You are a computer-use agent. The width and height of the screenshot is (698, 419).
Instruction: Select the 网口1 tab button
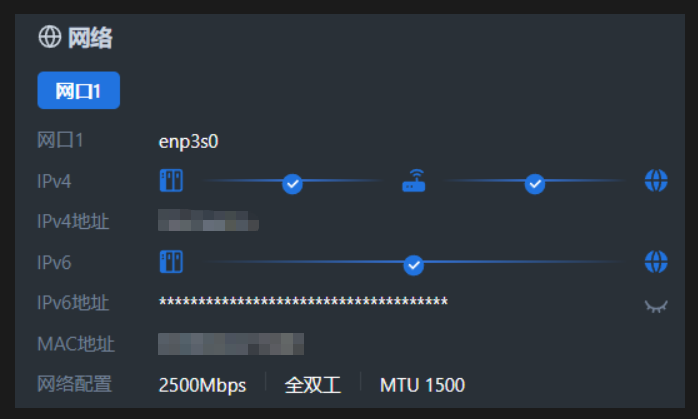(x=78, y=90)
